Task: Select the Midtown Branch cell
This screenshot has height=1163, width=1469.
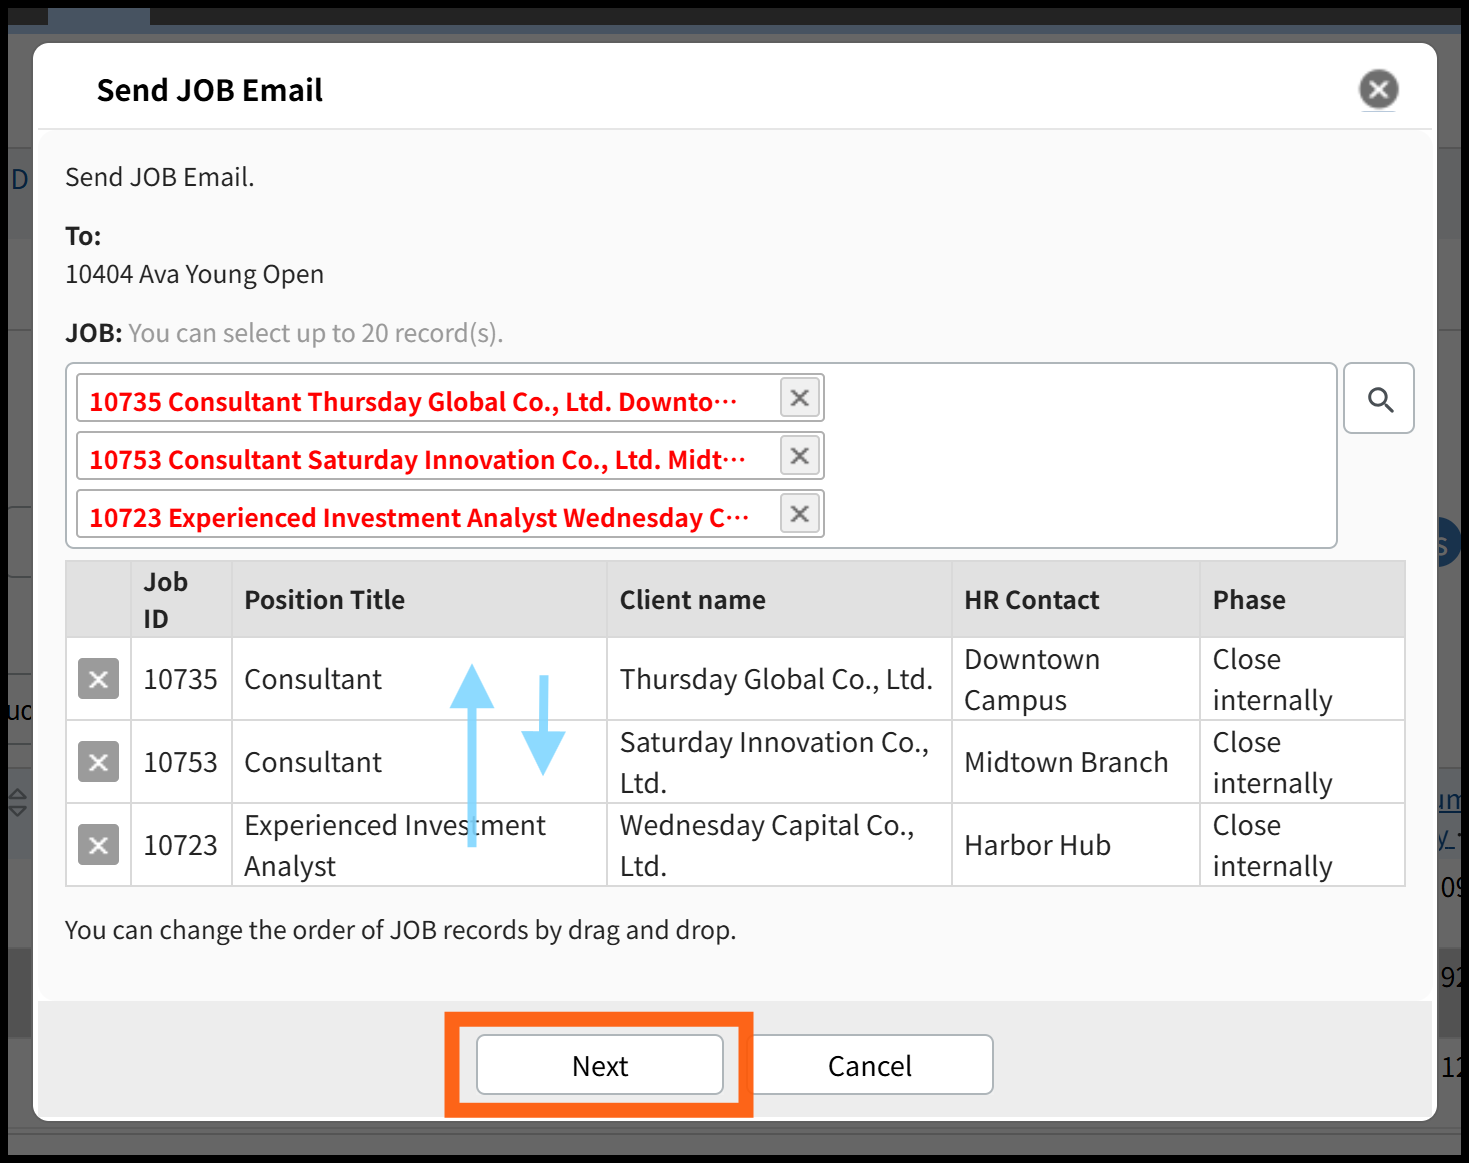Action: [x=1066, y=762]
